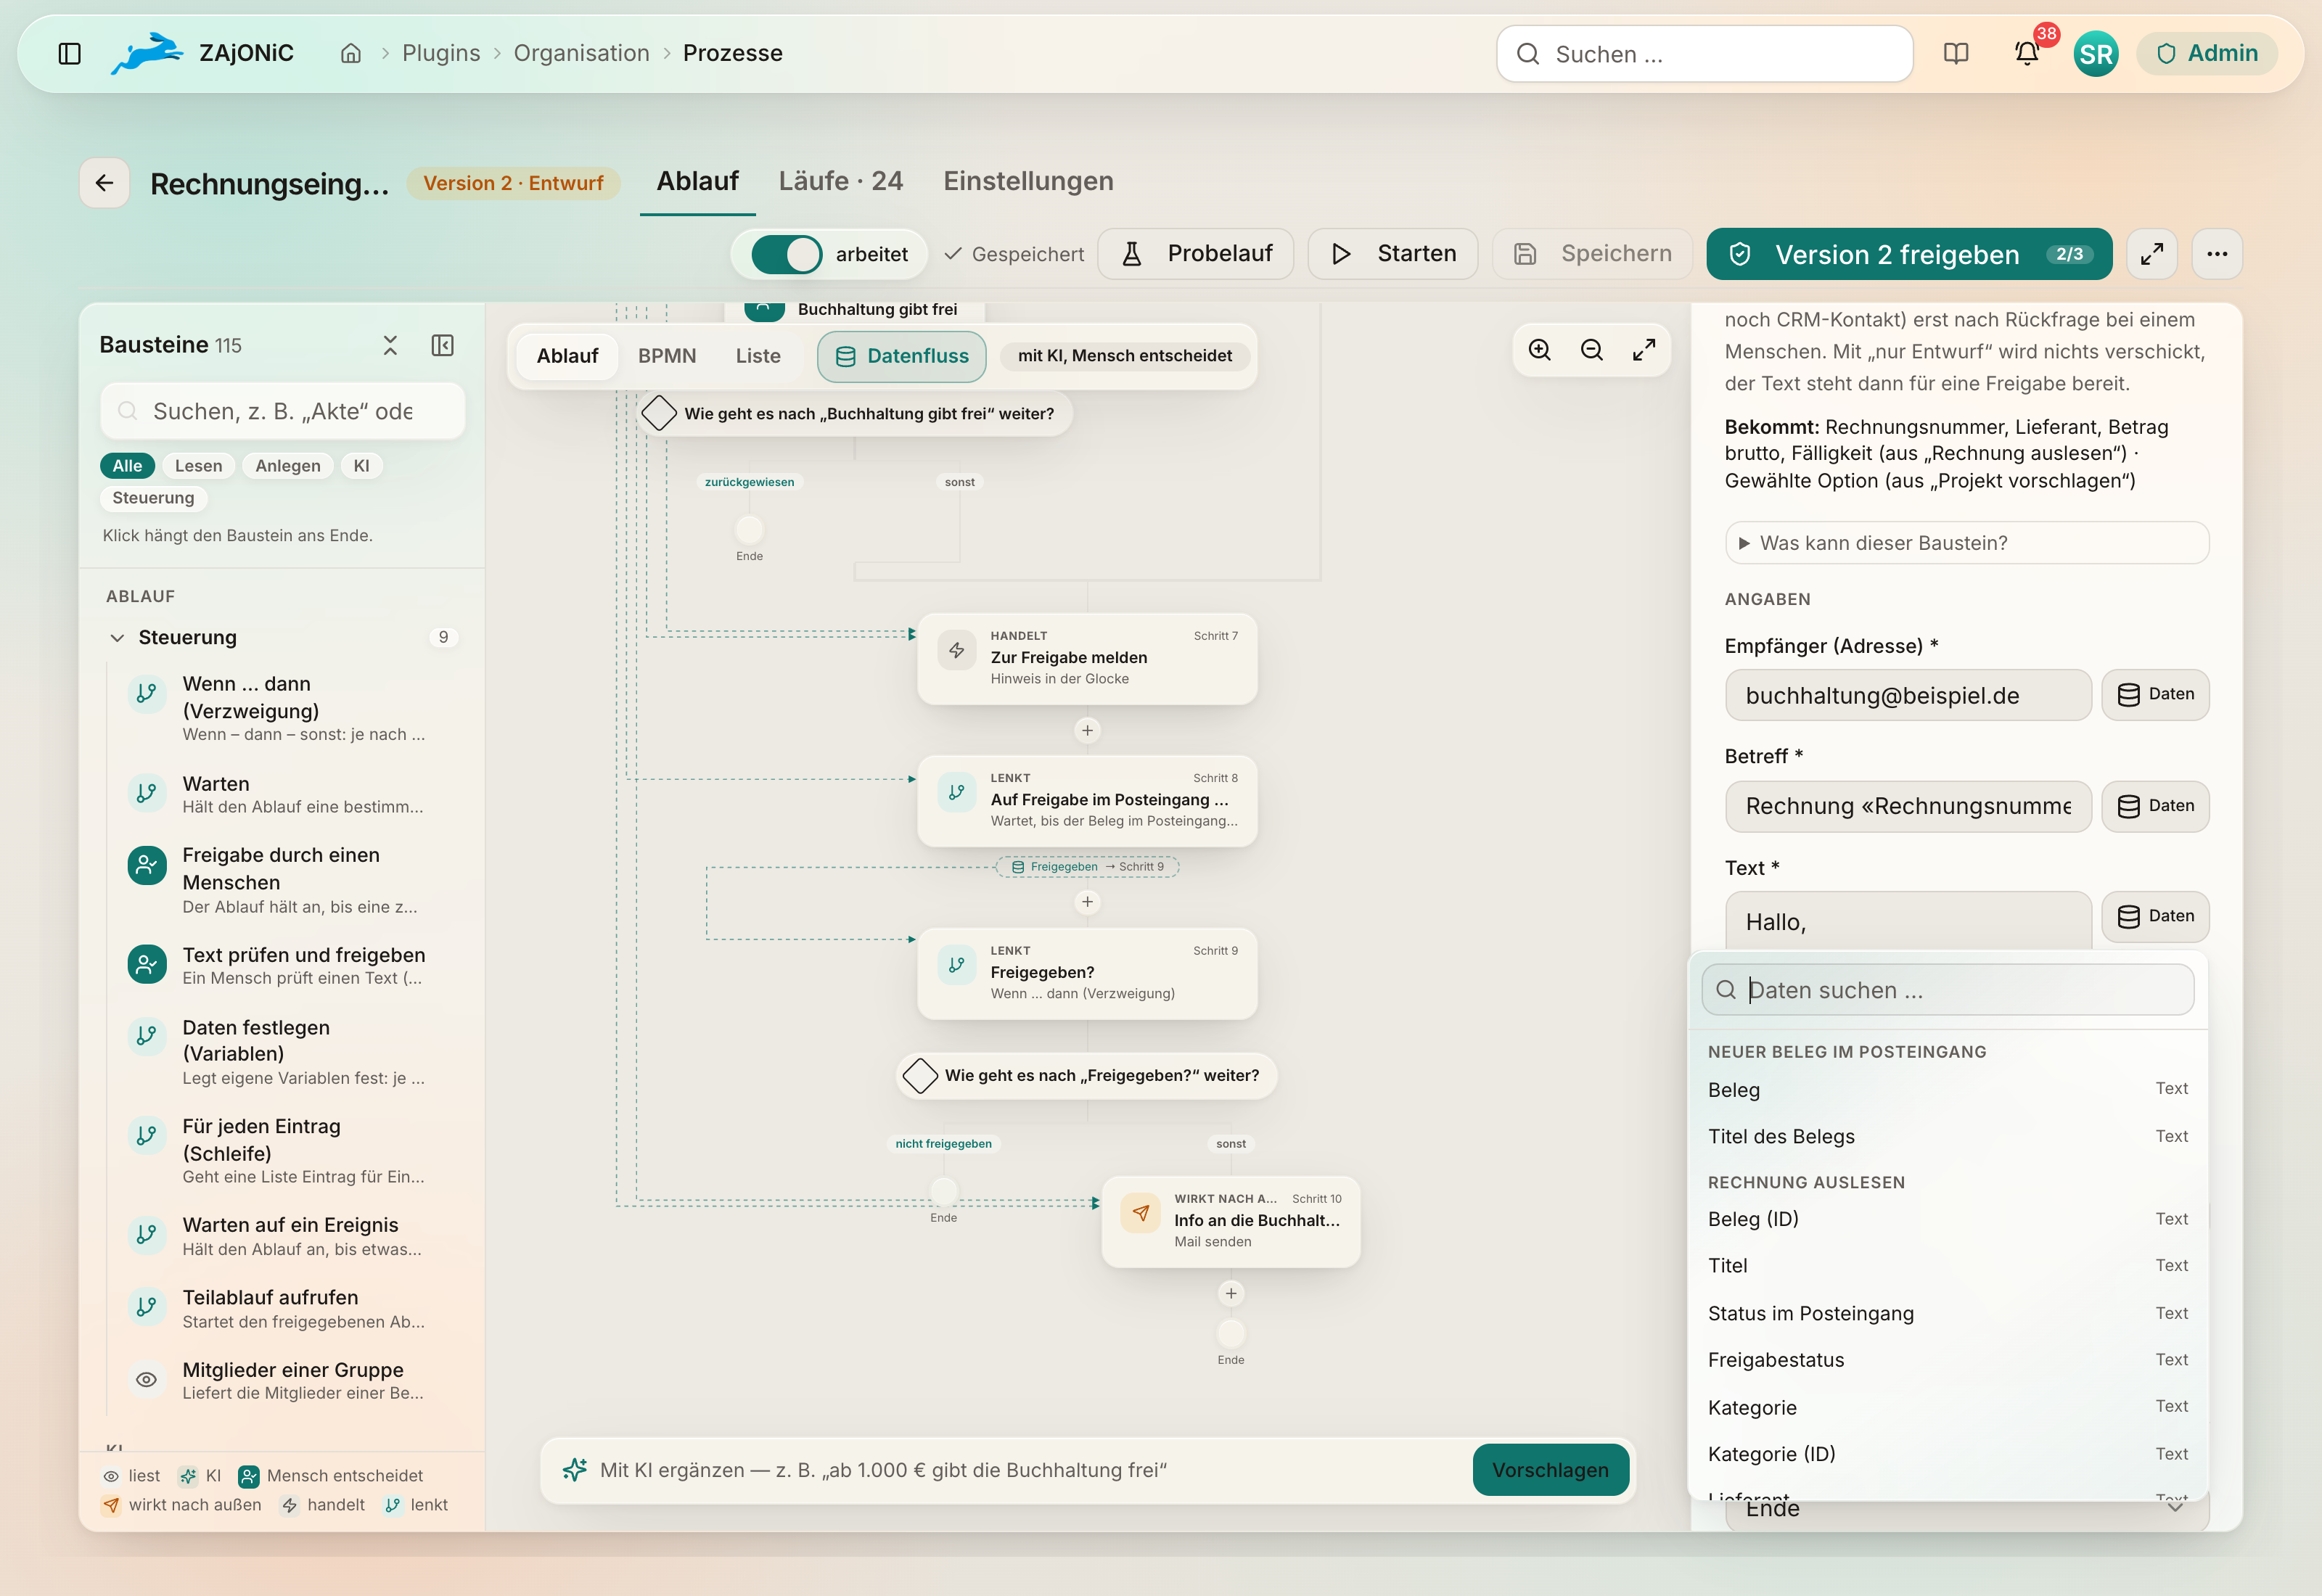
Task: Expand editor to fullscreen next to freigeben
Action: click(x=2152, y=254)
